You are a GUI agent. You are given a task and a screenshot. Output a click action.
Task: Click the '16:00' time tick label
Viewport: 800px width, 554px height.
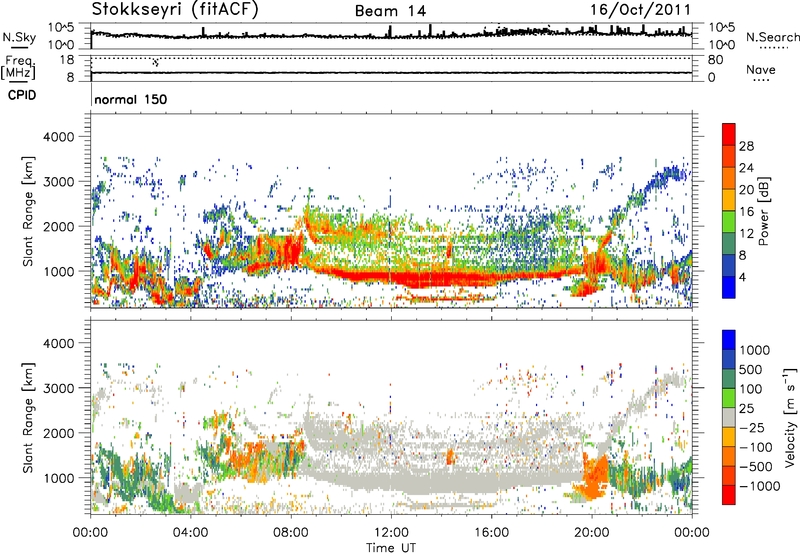[491, 533]
